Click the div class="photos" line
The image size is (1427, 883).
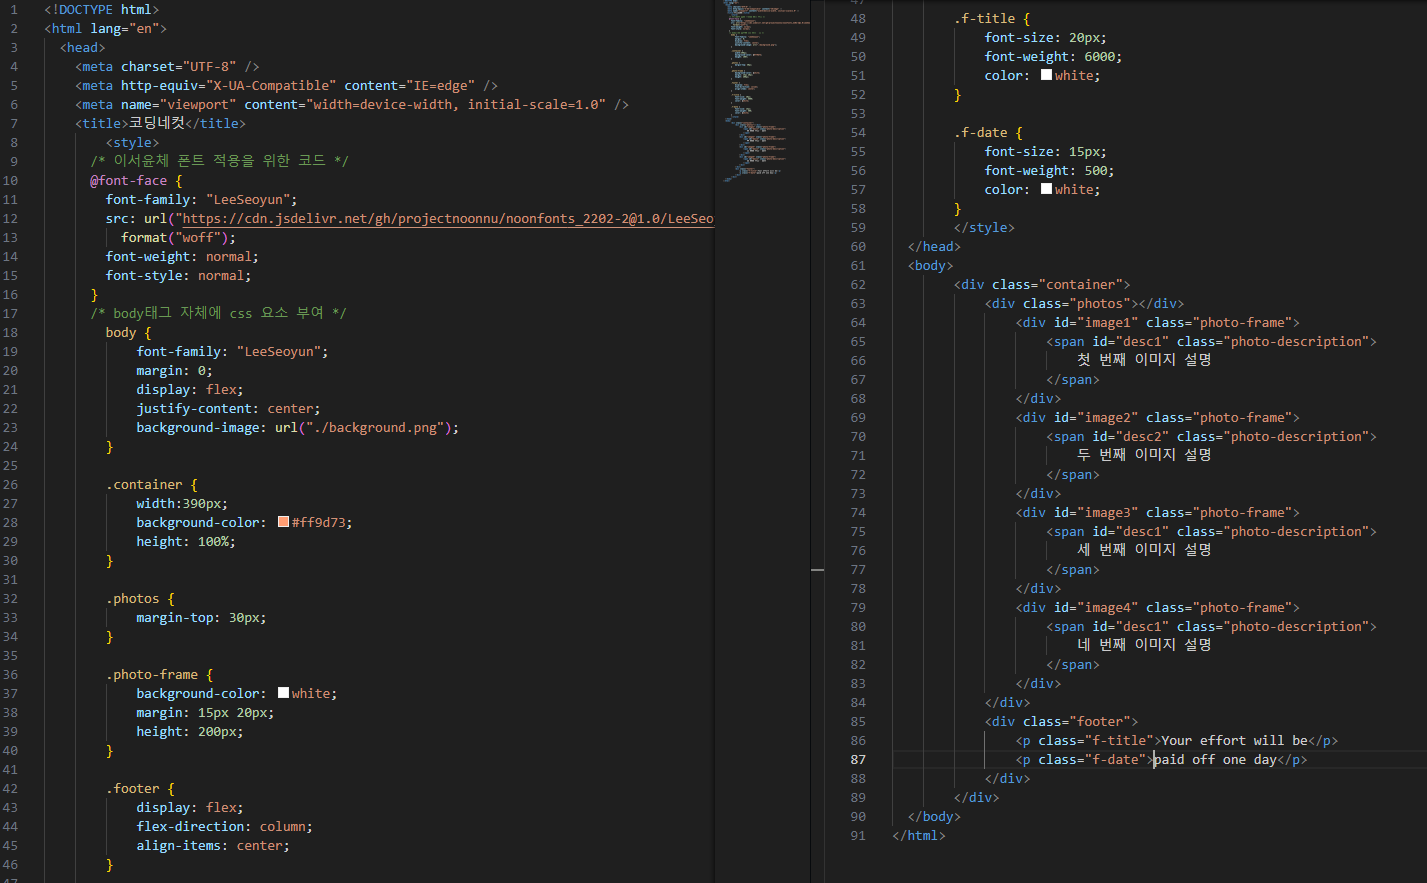click(1084, 303)
